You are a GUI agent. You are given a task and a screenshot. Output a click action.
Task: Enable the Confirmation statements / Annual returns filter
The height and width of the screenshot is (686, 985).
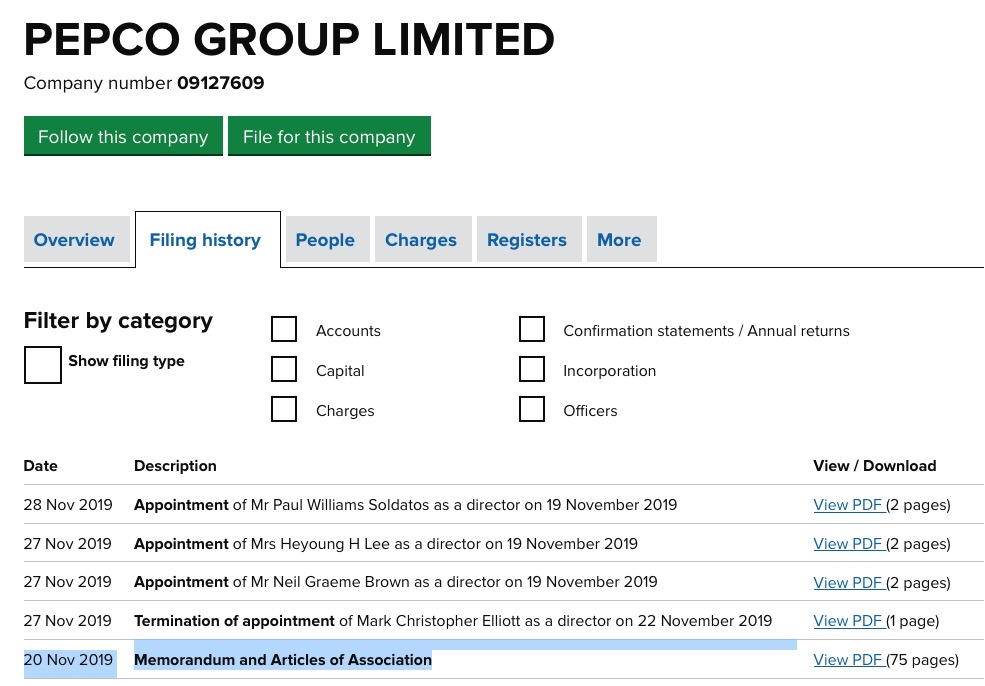coord(532,329)
